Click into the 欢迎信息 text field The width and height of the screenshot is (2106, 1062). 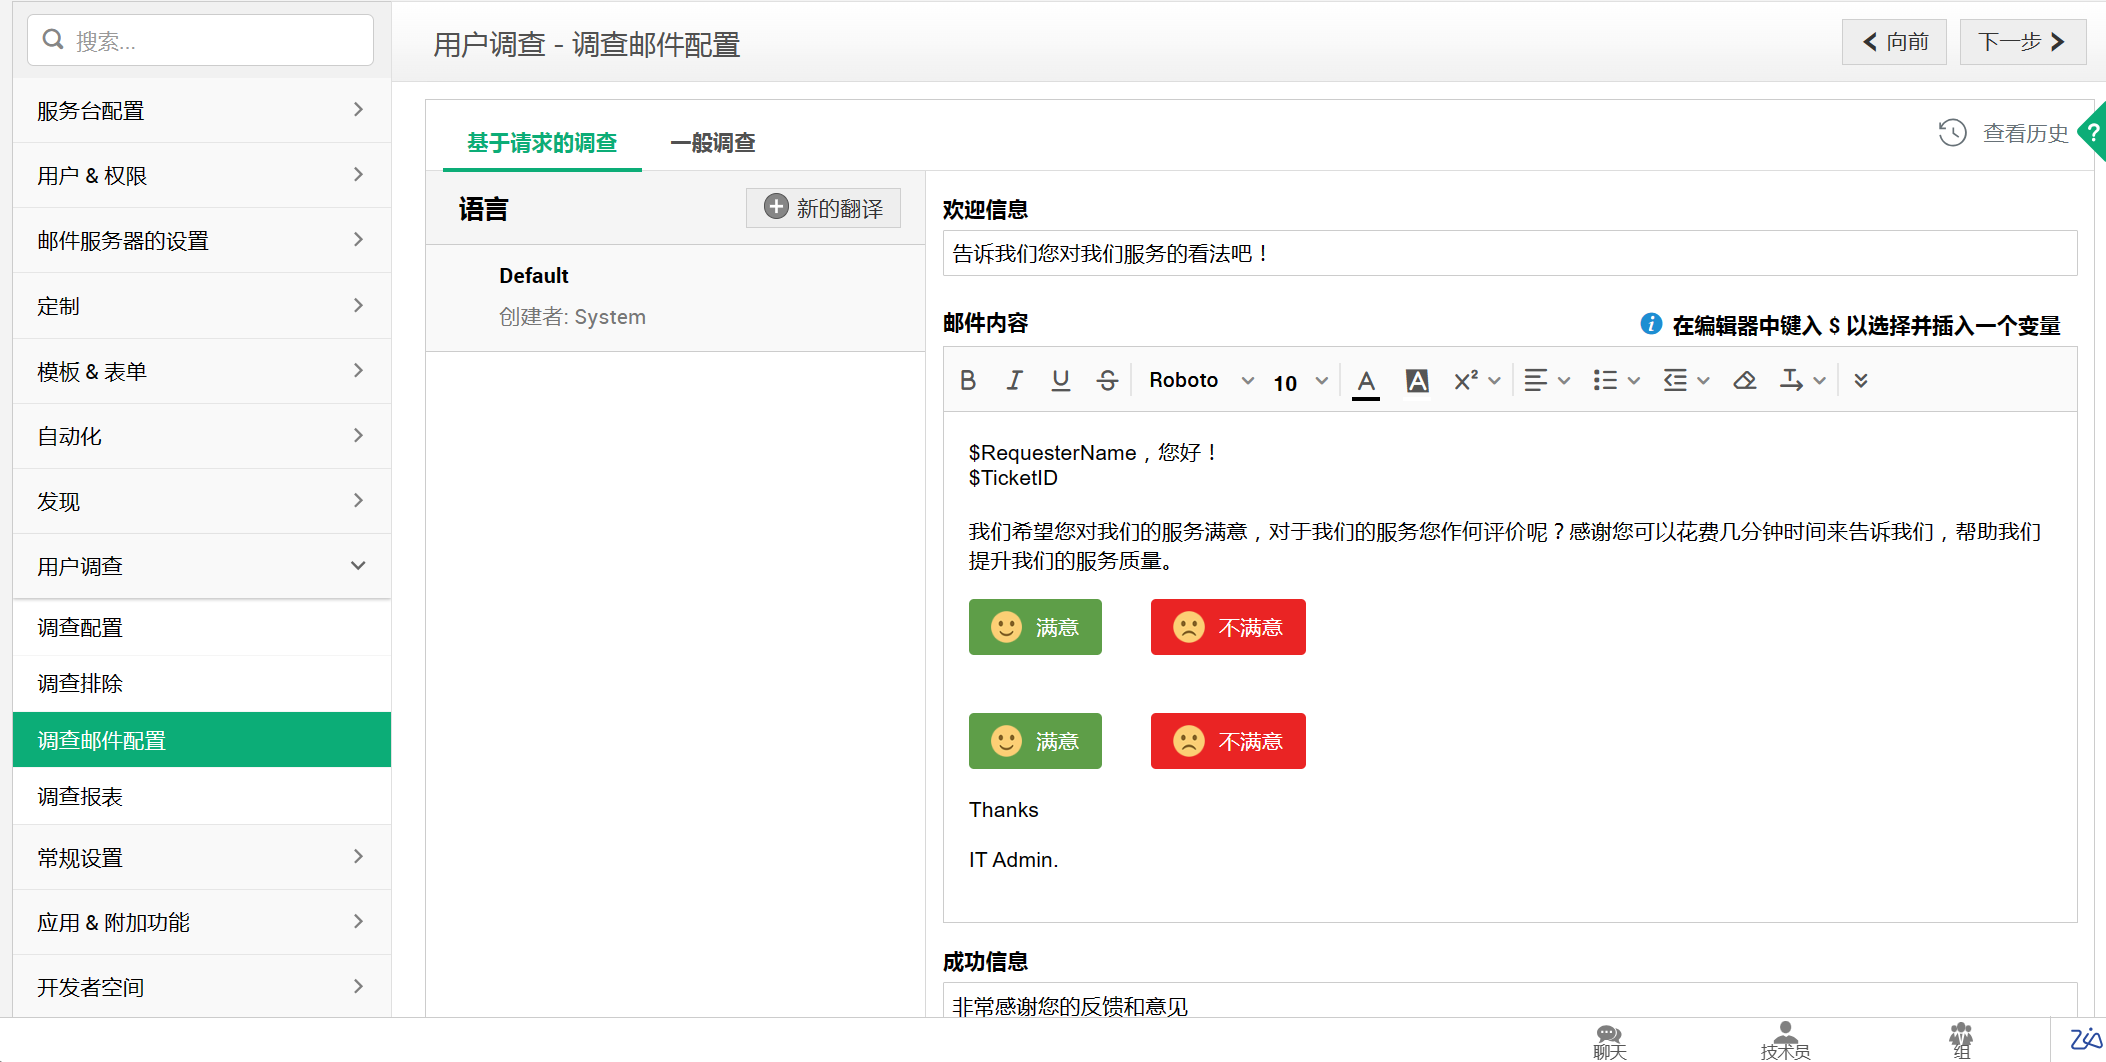click(x=1510, y=253)
